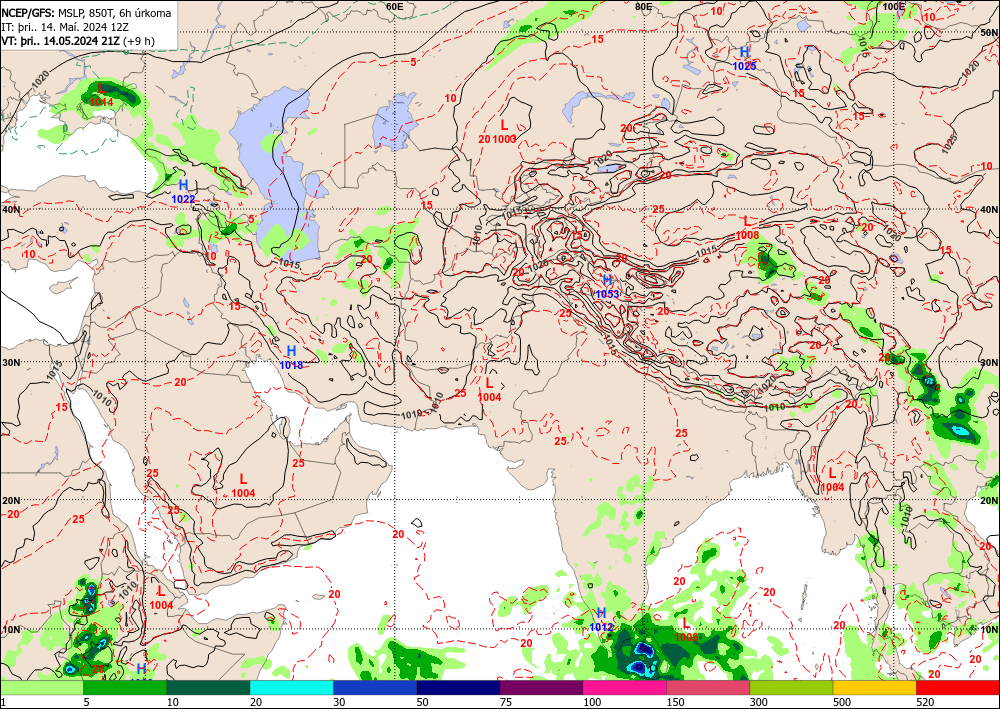1000x709 pixels.
Task: Click the legend value 500
Action: click(x=842, y=702)
